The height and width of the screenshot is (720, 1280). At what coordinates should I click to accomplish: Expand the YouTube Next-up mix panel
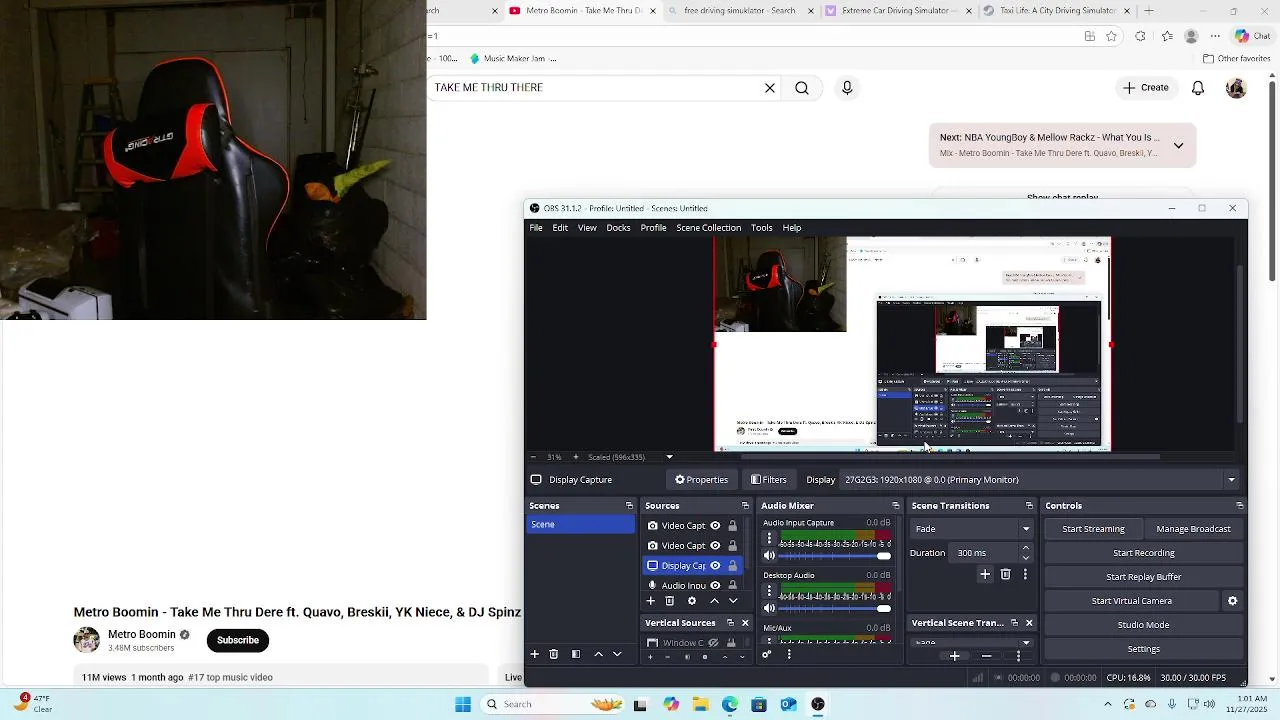[1178, 145]
